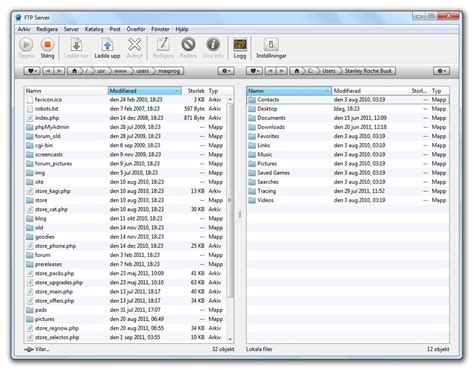Open the Överför menu

pyautogui.click(x=136, y=29)
